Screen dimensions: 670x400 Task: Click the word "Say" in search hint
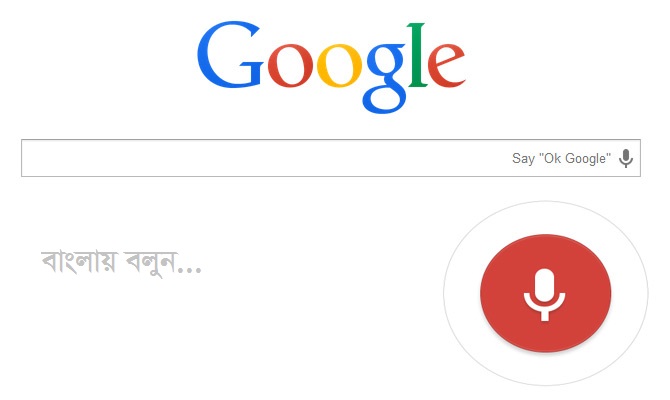[x=523, y=159]
